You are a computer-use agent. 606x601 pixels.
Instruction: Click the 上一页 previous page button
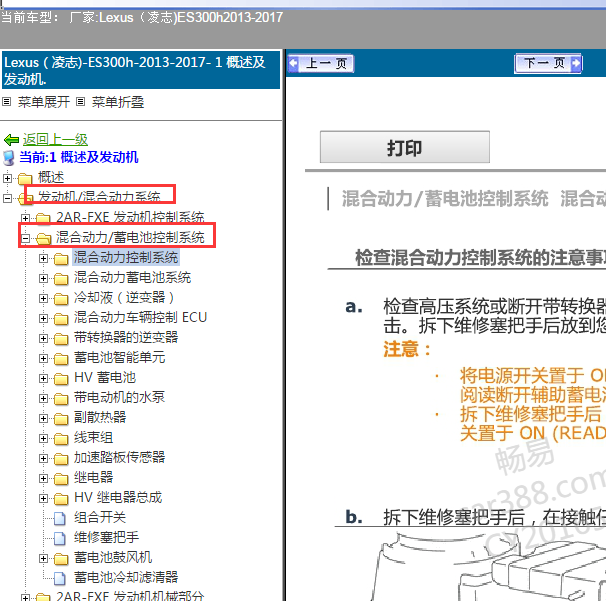pyautogui.click(x=320, y=63)
